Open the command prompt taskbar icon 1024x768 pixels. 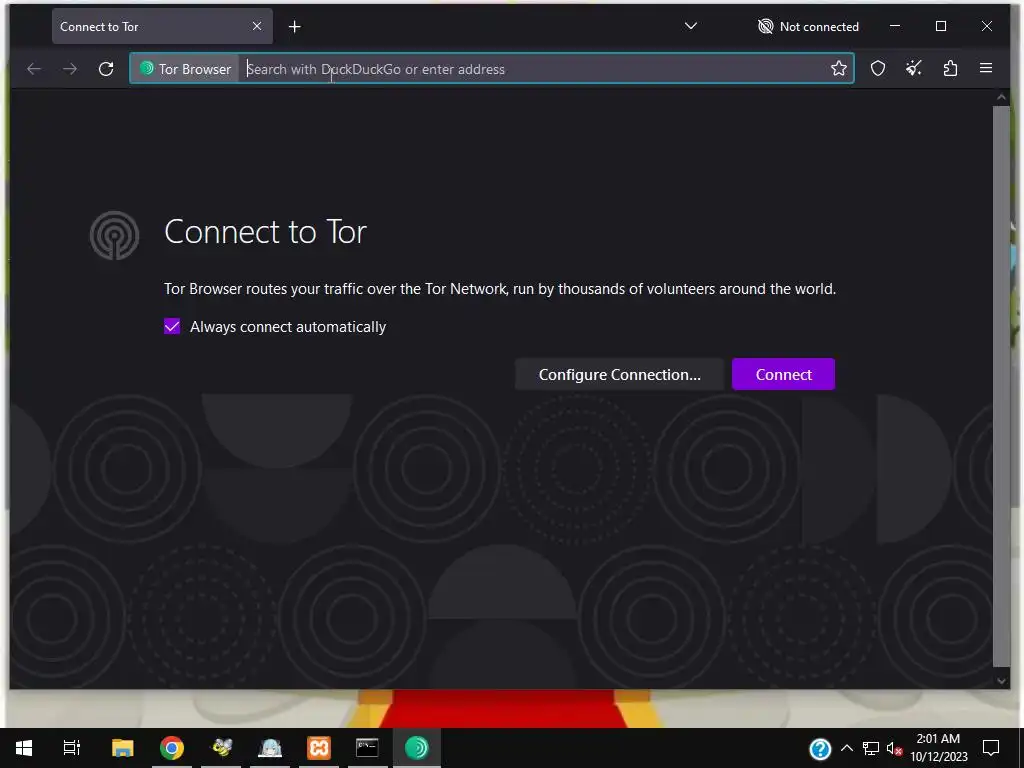[367, 748]
